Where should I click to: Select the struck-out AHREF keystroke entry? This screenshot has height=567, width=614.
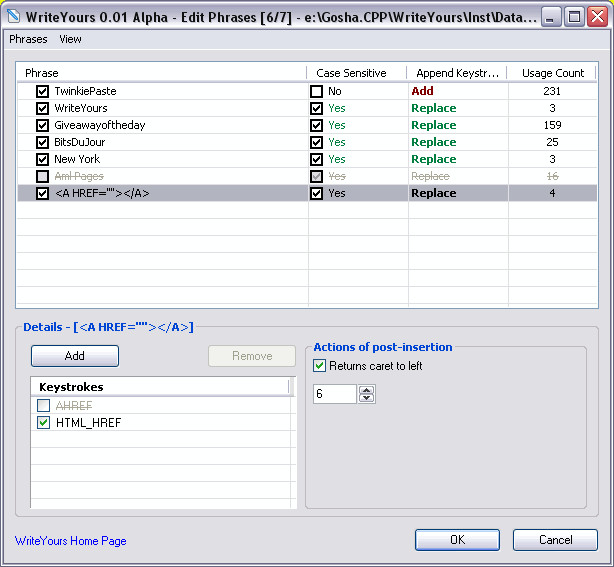pyautogui.click(x=74, y=405)
